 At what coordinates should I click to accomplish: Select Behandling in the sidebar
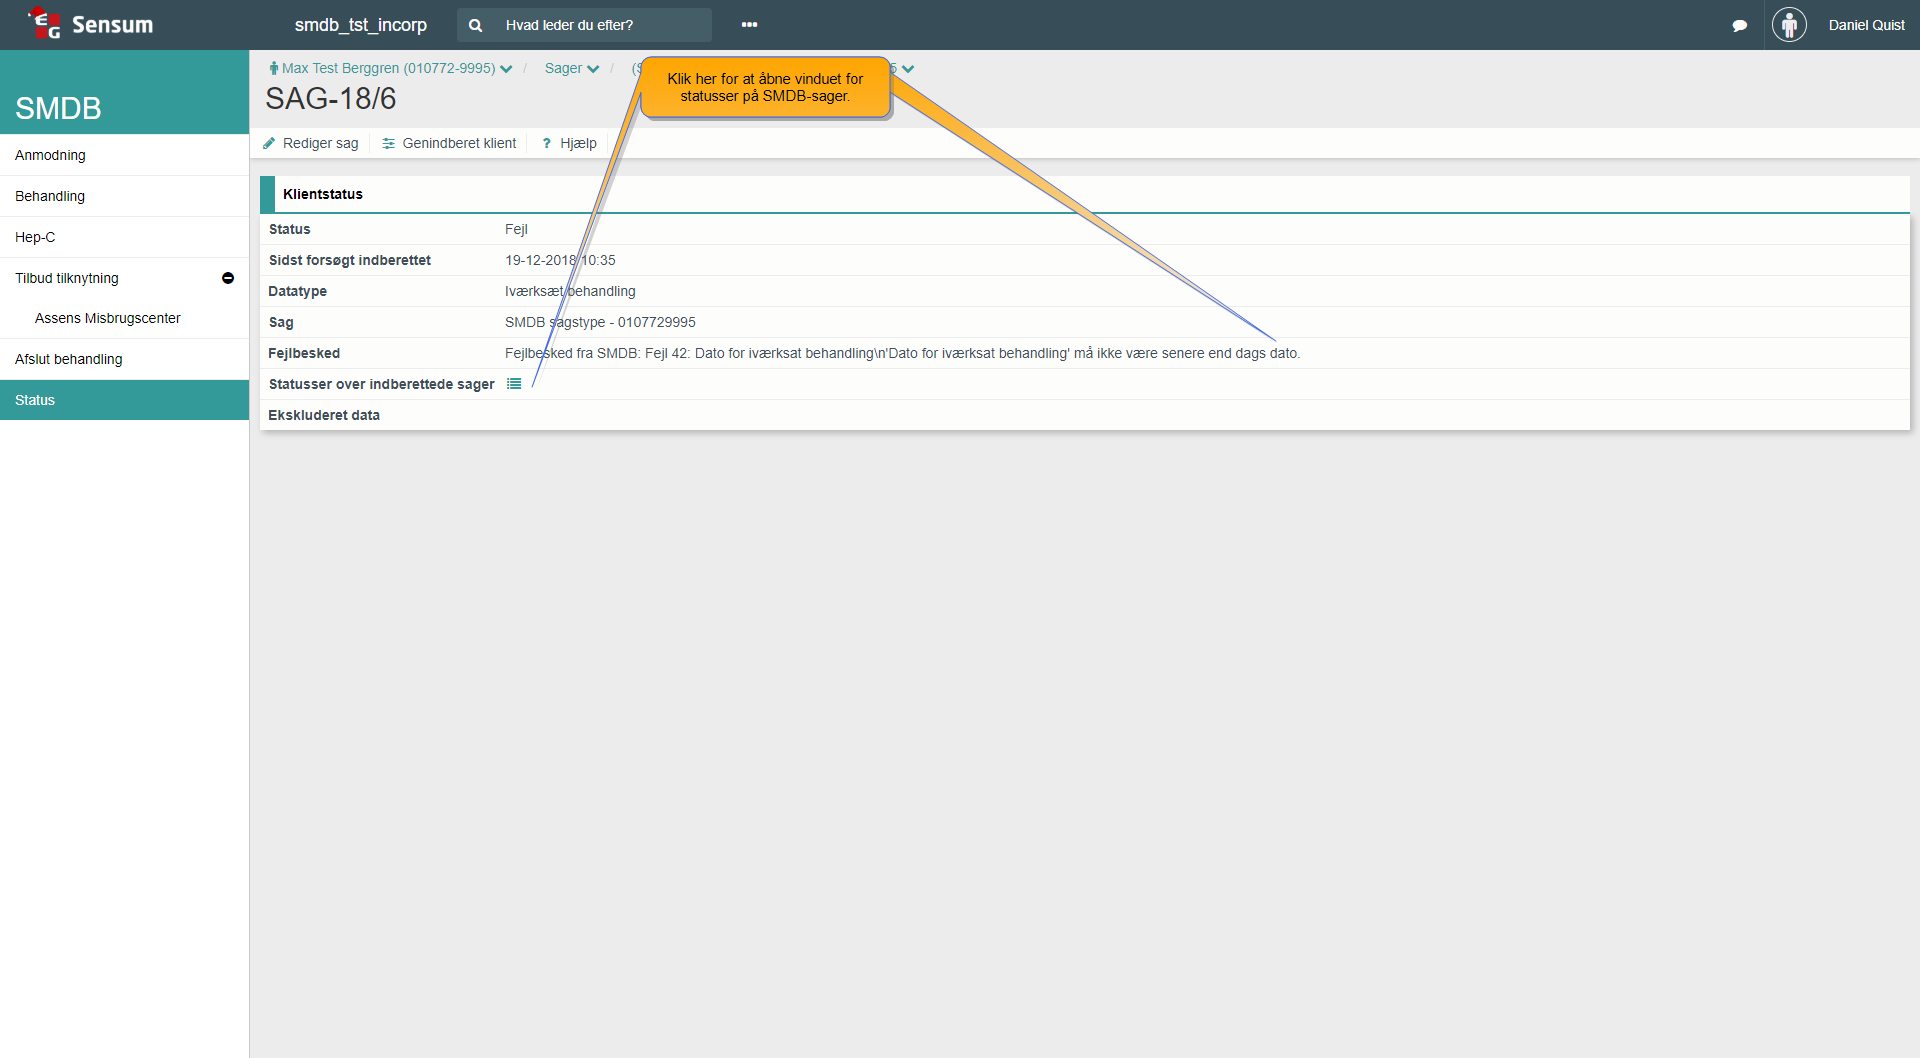tap(50, 196)
